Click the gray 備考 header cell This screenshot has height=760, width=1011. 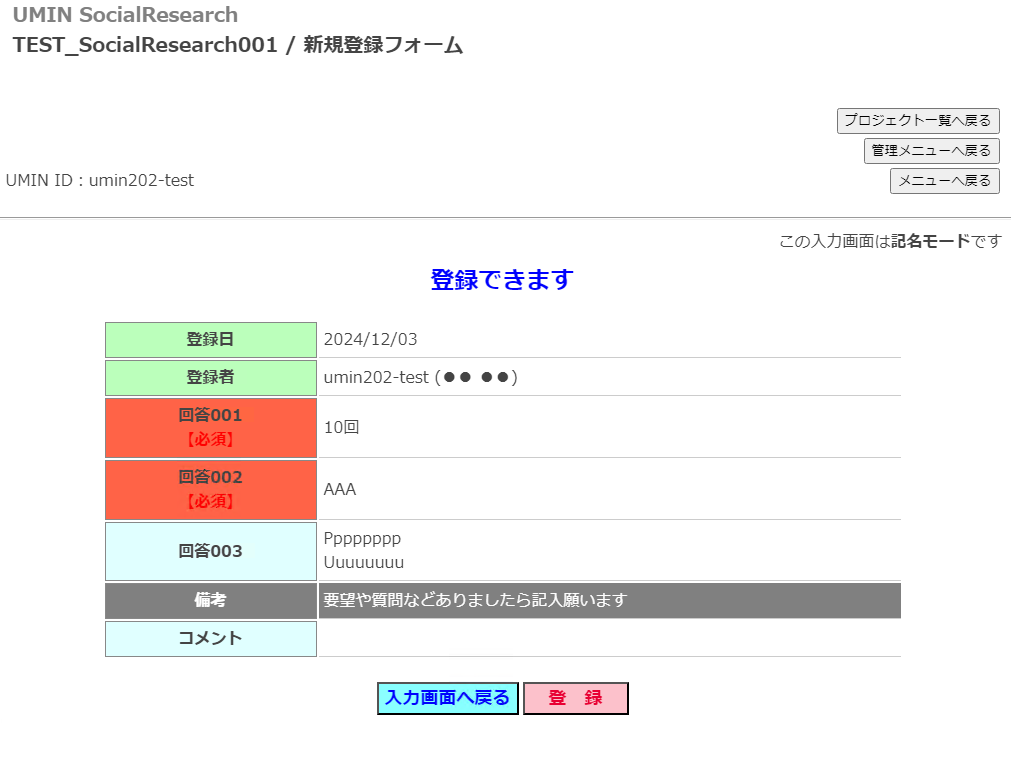210,600
